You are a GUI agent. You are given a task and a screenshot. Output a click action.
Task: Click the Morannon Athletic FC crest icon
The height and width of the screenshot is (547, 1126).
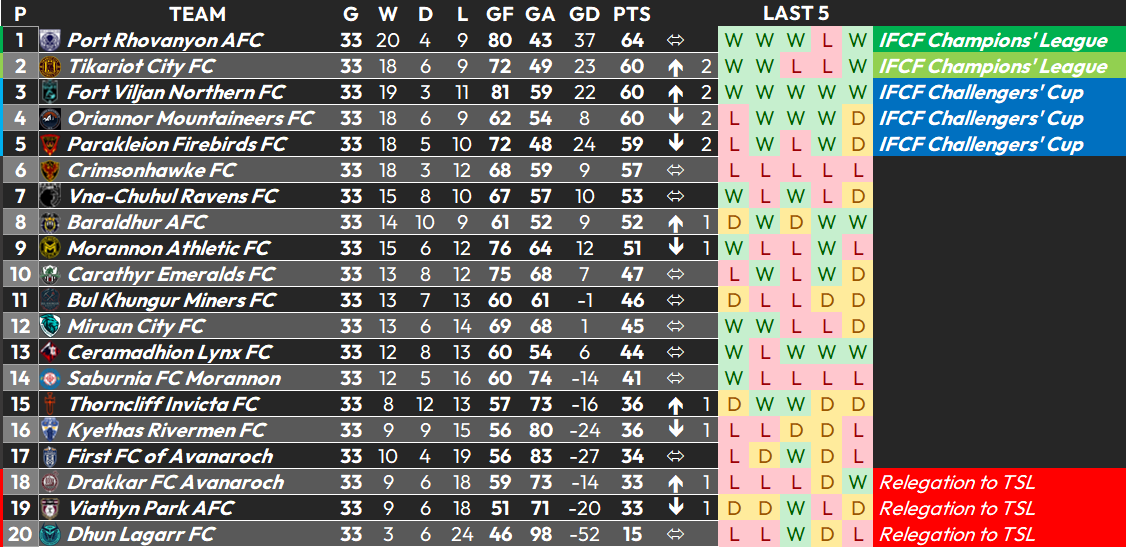click(x=50, y=248)
